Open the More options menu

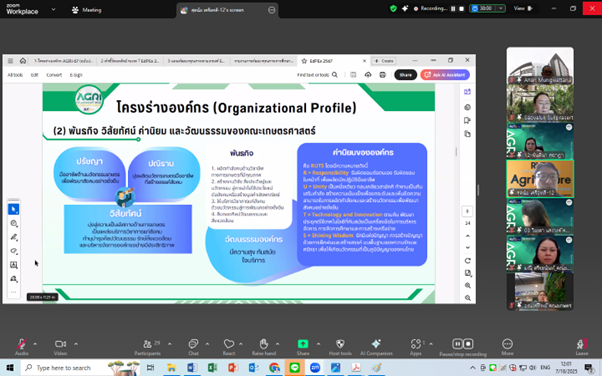click(x=507, y=346)
